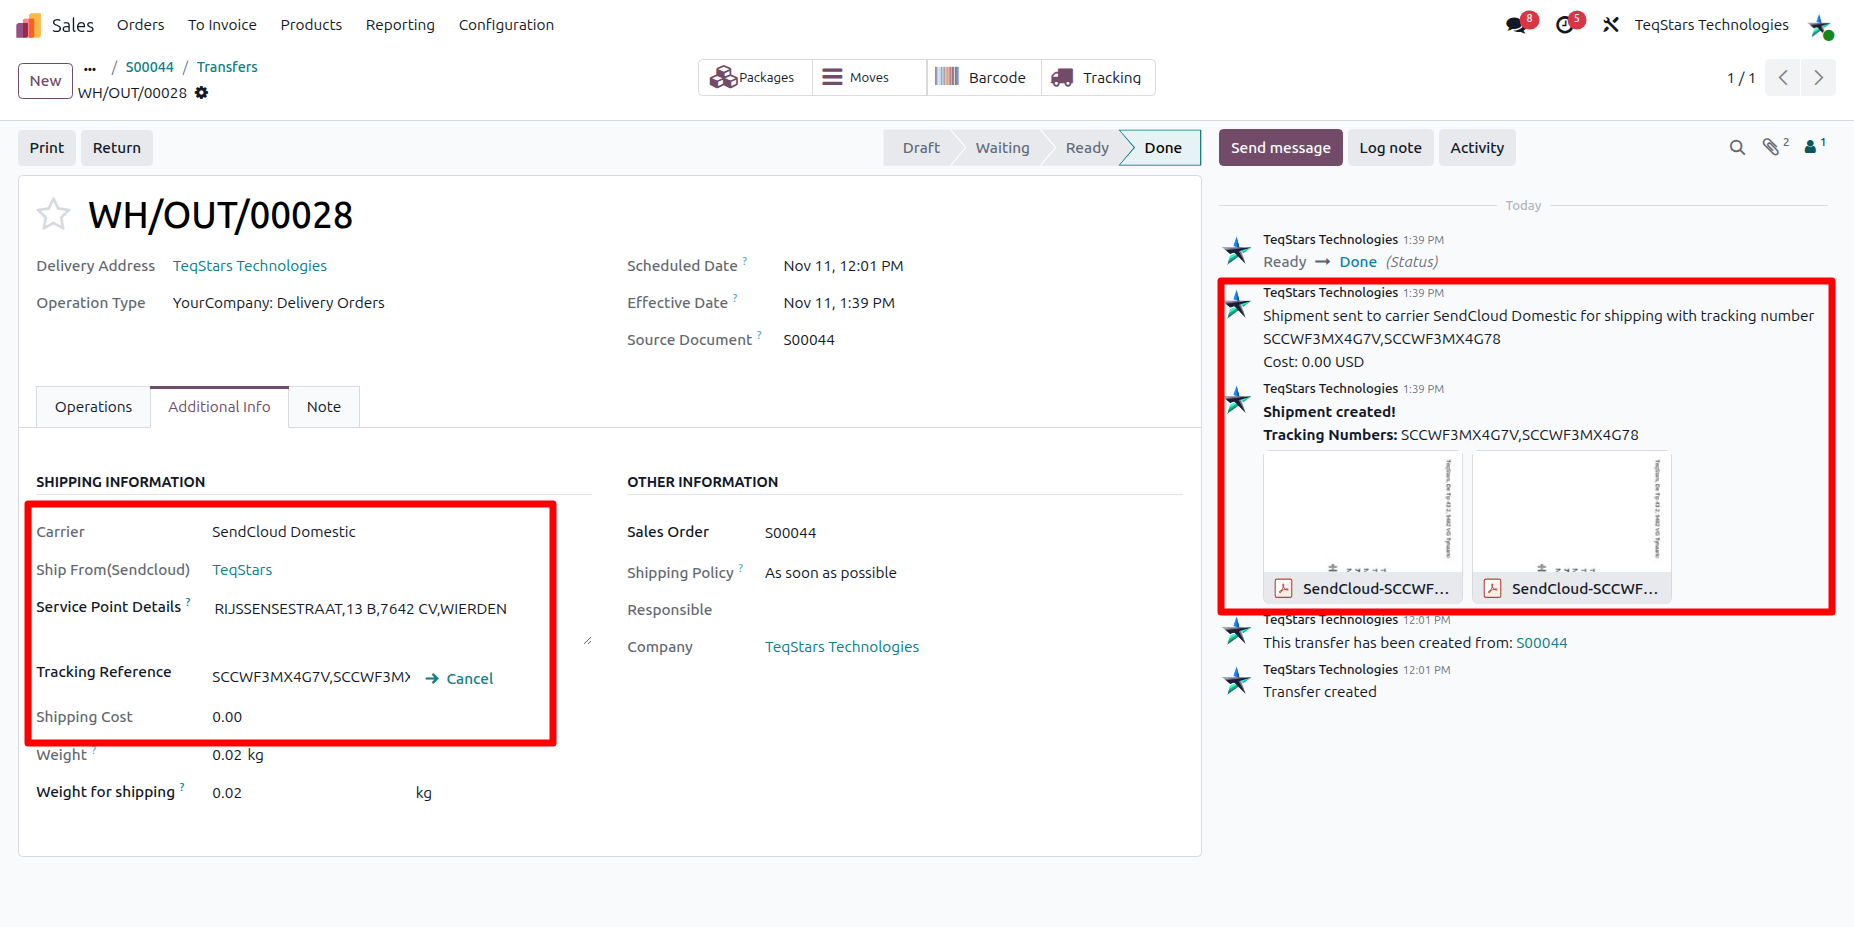
Task: Search chatter messages with magnifier icon
Action: (1737, 148)
